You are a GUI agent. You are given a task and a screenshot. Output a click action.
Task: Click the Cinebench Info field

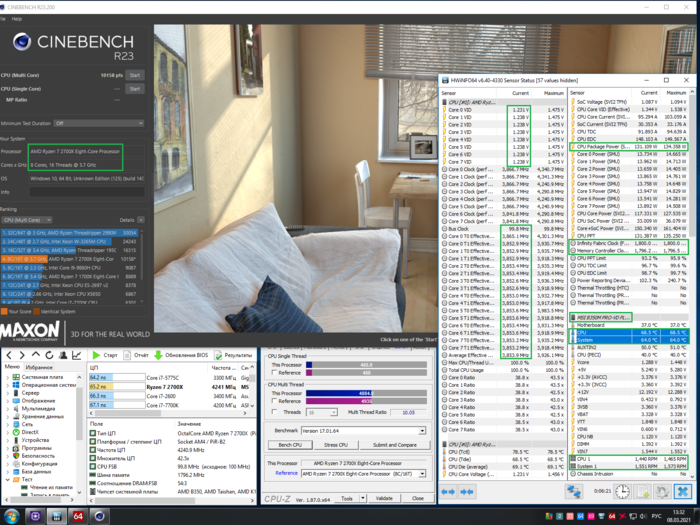point(87,192)
